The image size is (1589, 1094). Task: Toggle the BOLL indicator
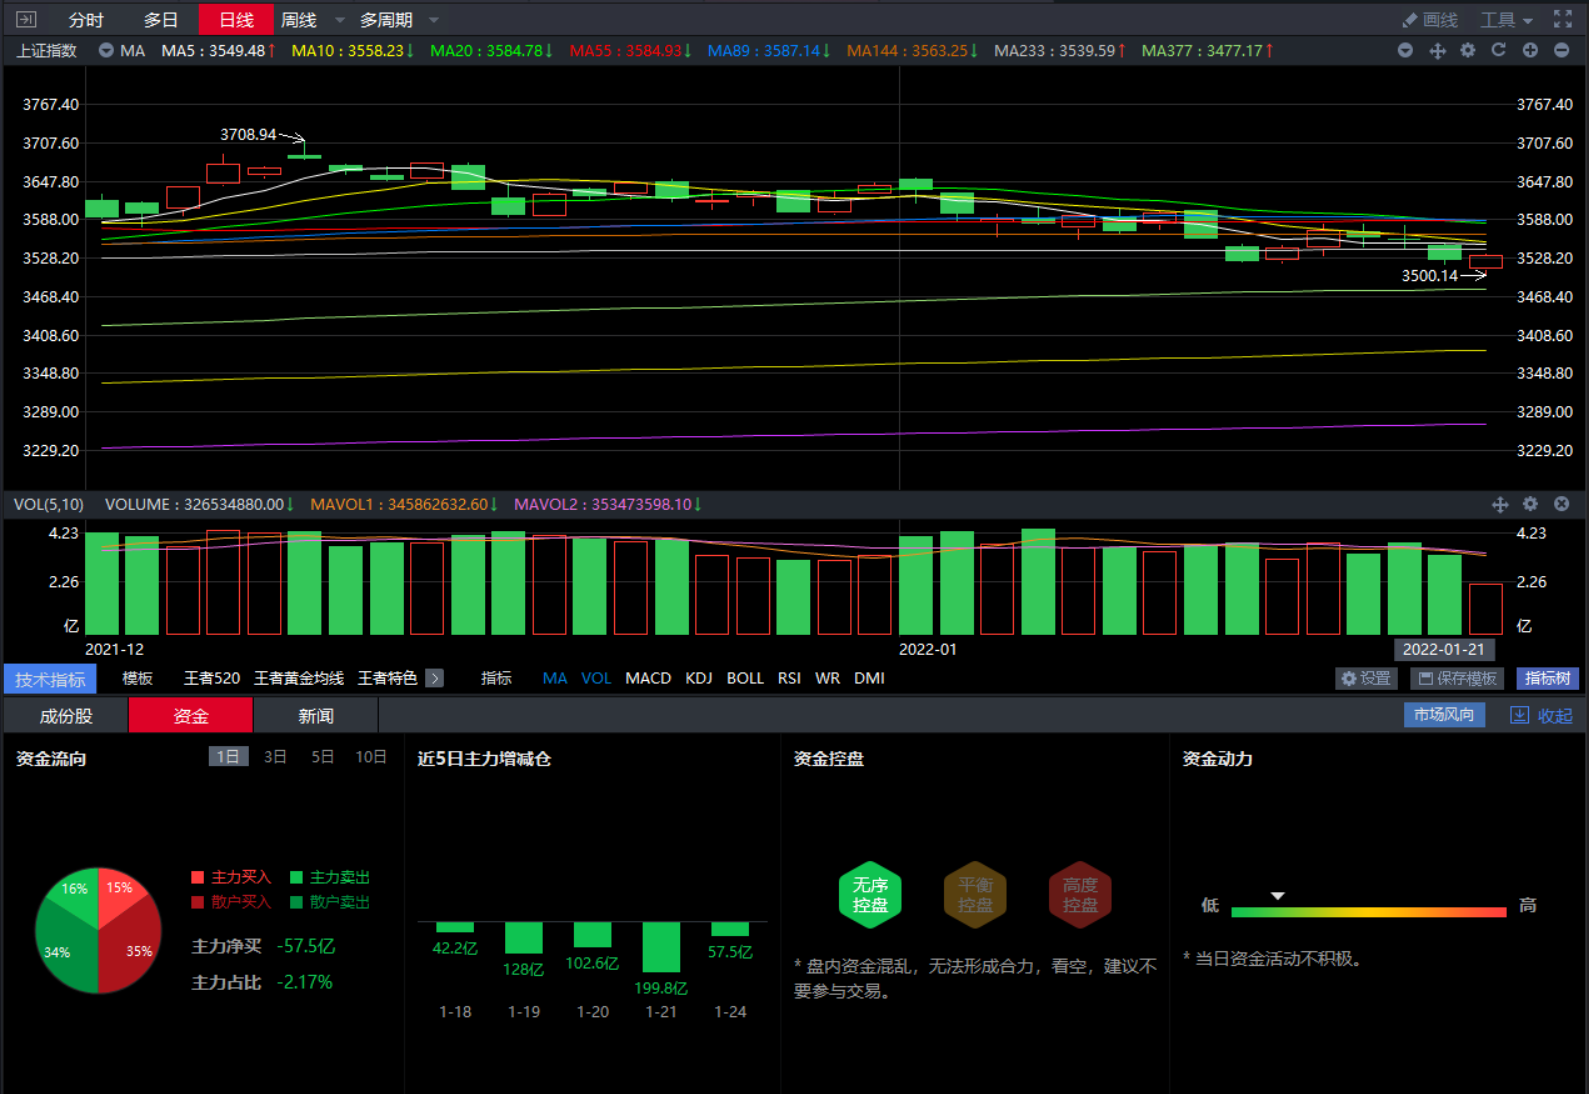point(745,678)
